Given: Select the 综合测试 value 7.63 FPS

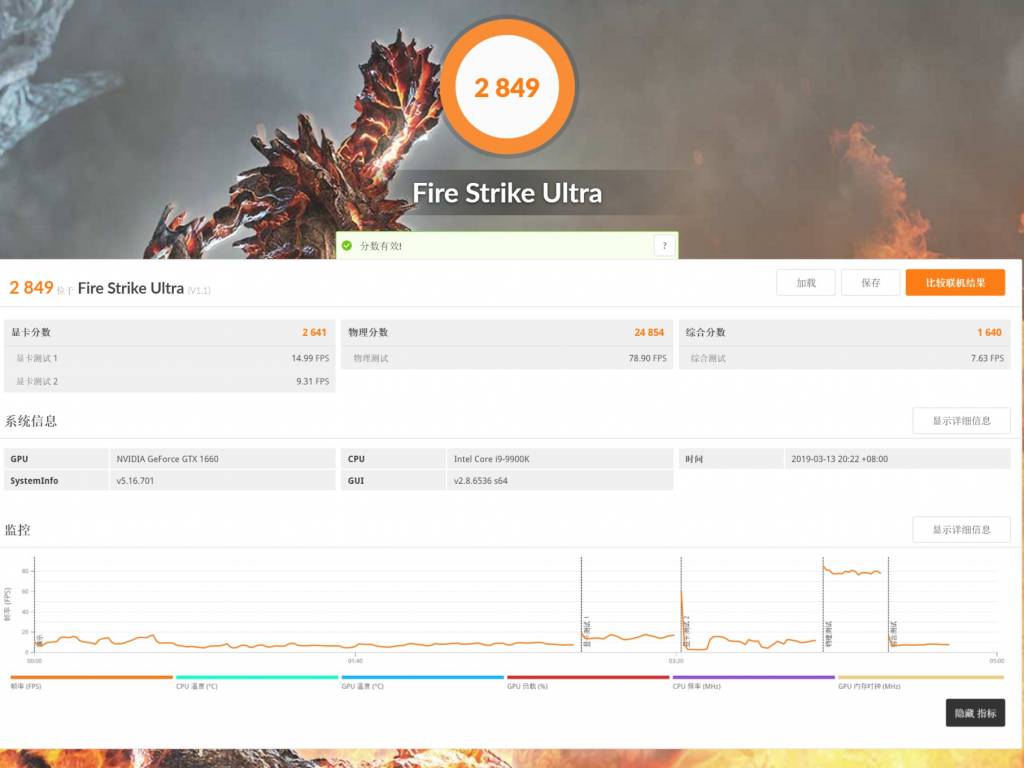Looking at the screenshot, I should (x=987, y=359).
